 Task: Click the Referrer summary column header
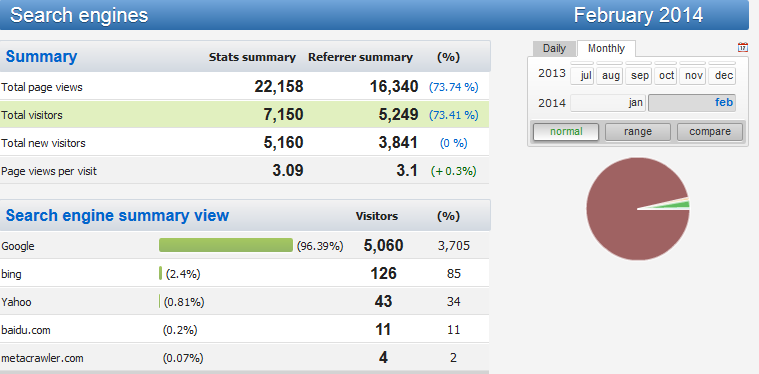tap(361, 58)
